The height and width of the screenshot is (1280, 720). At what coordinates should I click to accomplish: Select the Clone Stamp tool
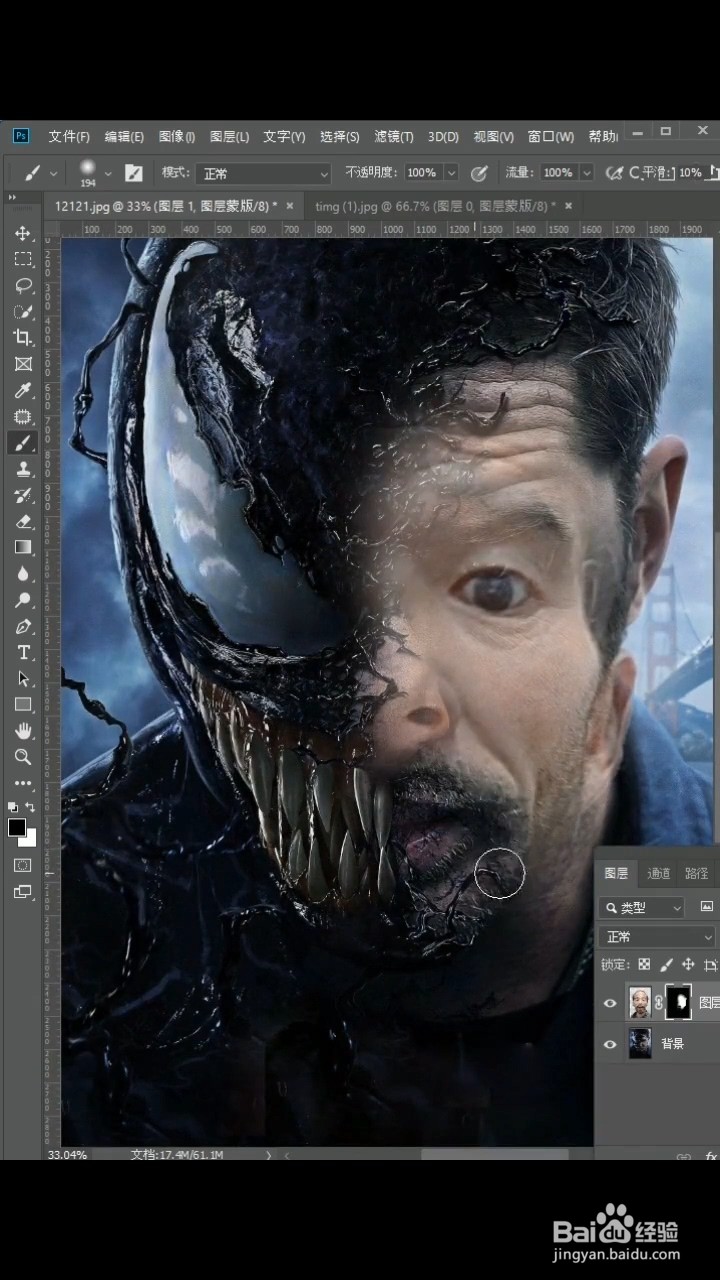coord(23,469)
